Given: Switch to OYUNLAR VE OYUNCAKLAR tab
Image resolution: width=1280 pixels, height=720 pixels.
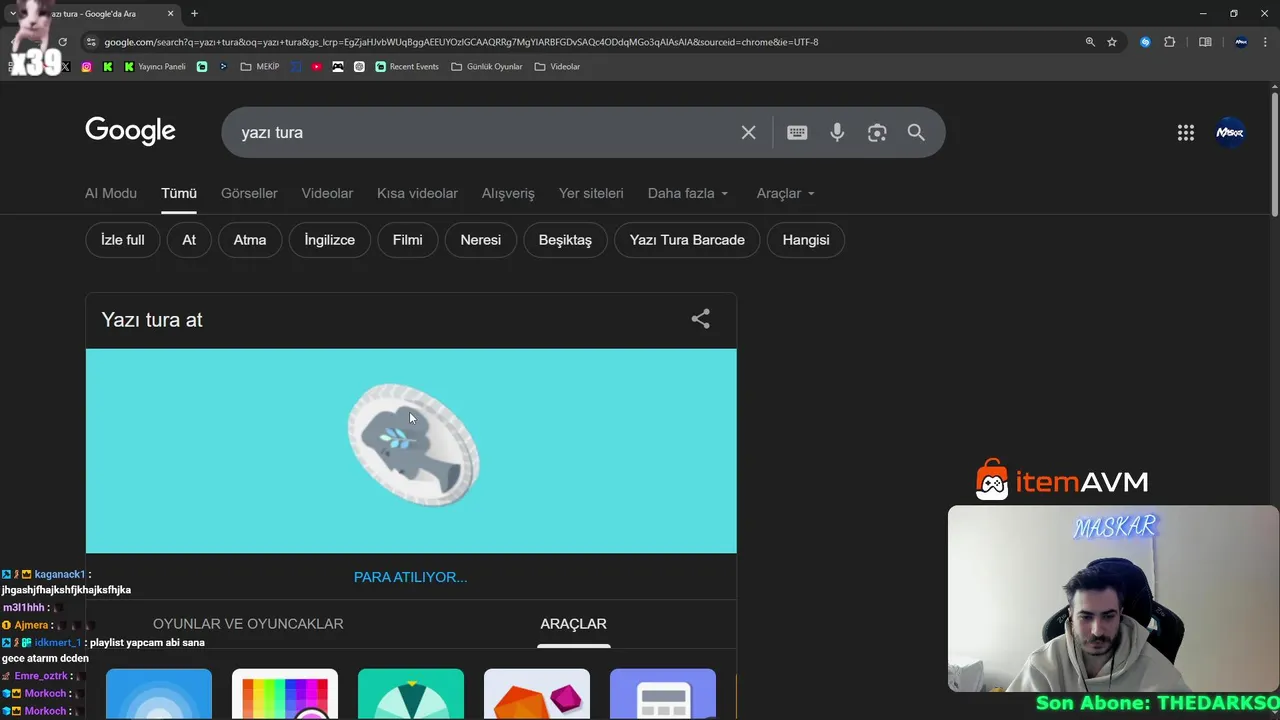Looking at the screenshot, I should 248,623.
